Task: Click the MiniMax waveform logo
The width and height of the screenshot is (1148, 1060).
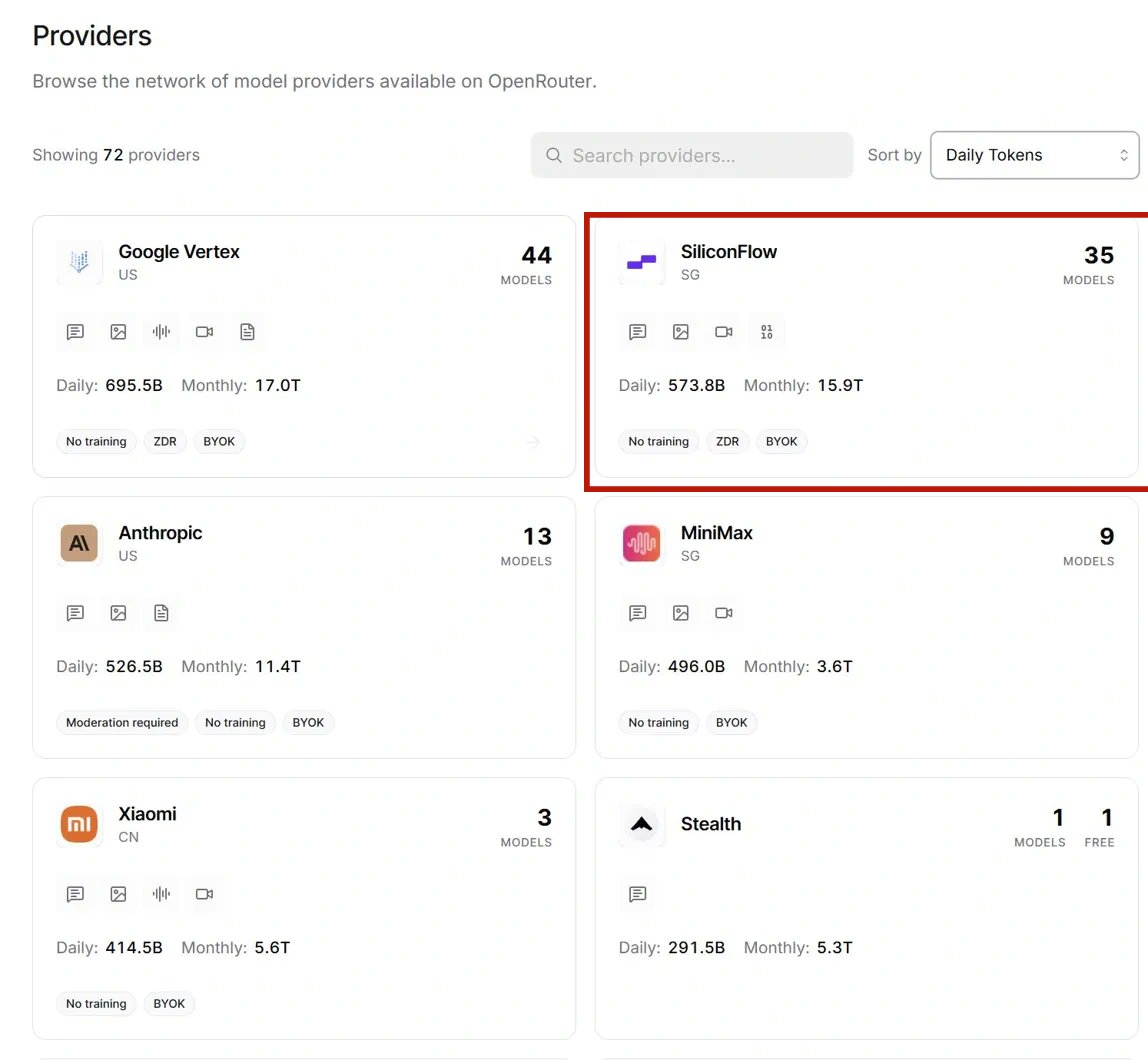Action: (x=641, y=542)
